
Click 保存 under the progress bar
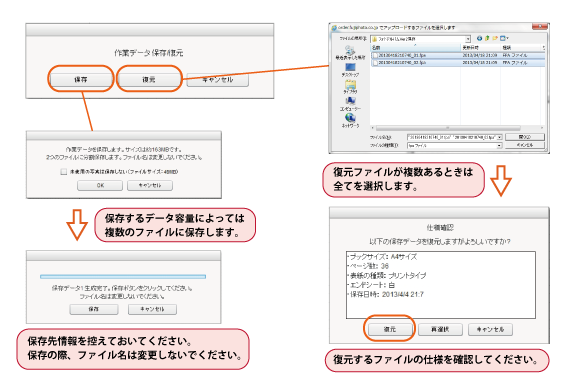point(94,309)
